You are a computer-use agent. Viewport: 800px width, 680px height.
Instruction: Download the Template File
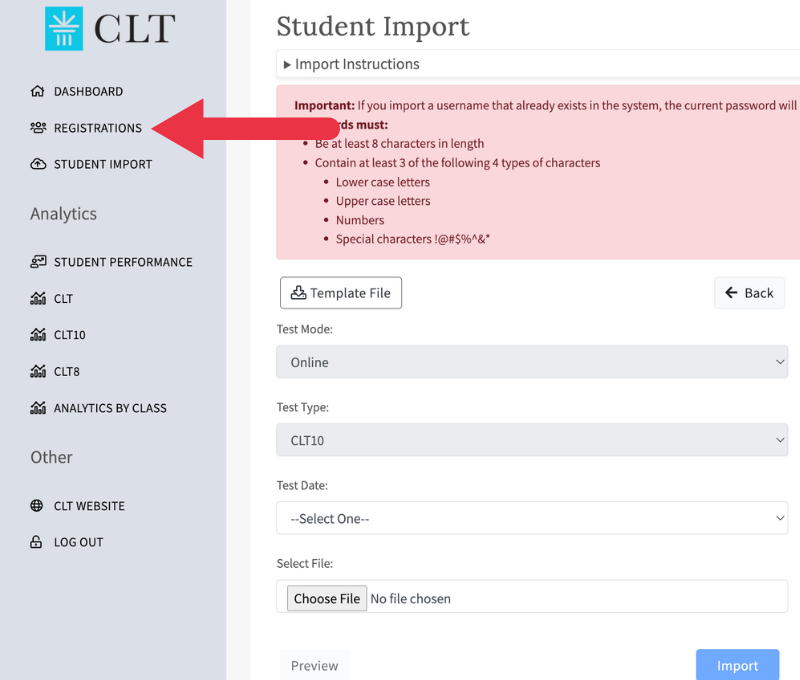click(341, 293)
